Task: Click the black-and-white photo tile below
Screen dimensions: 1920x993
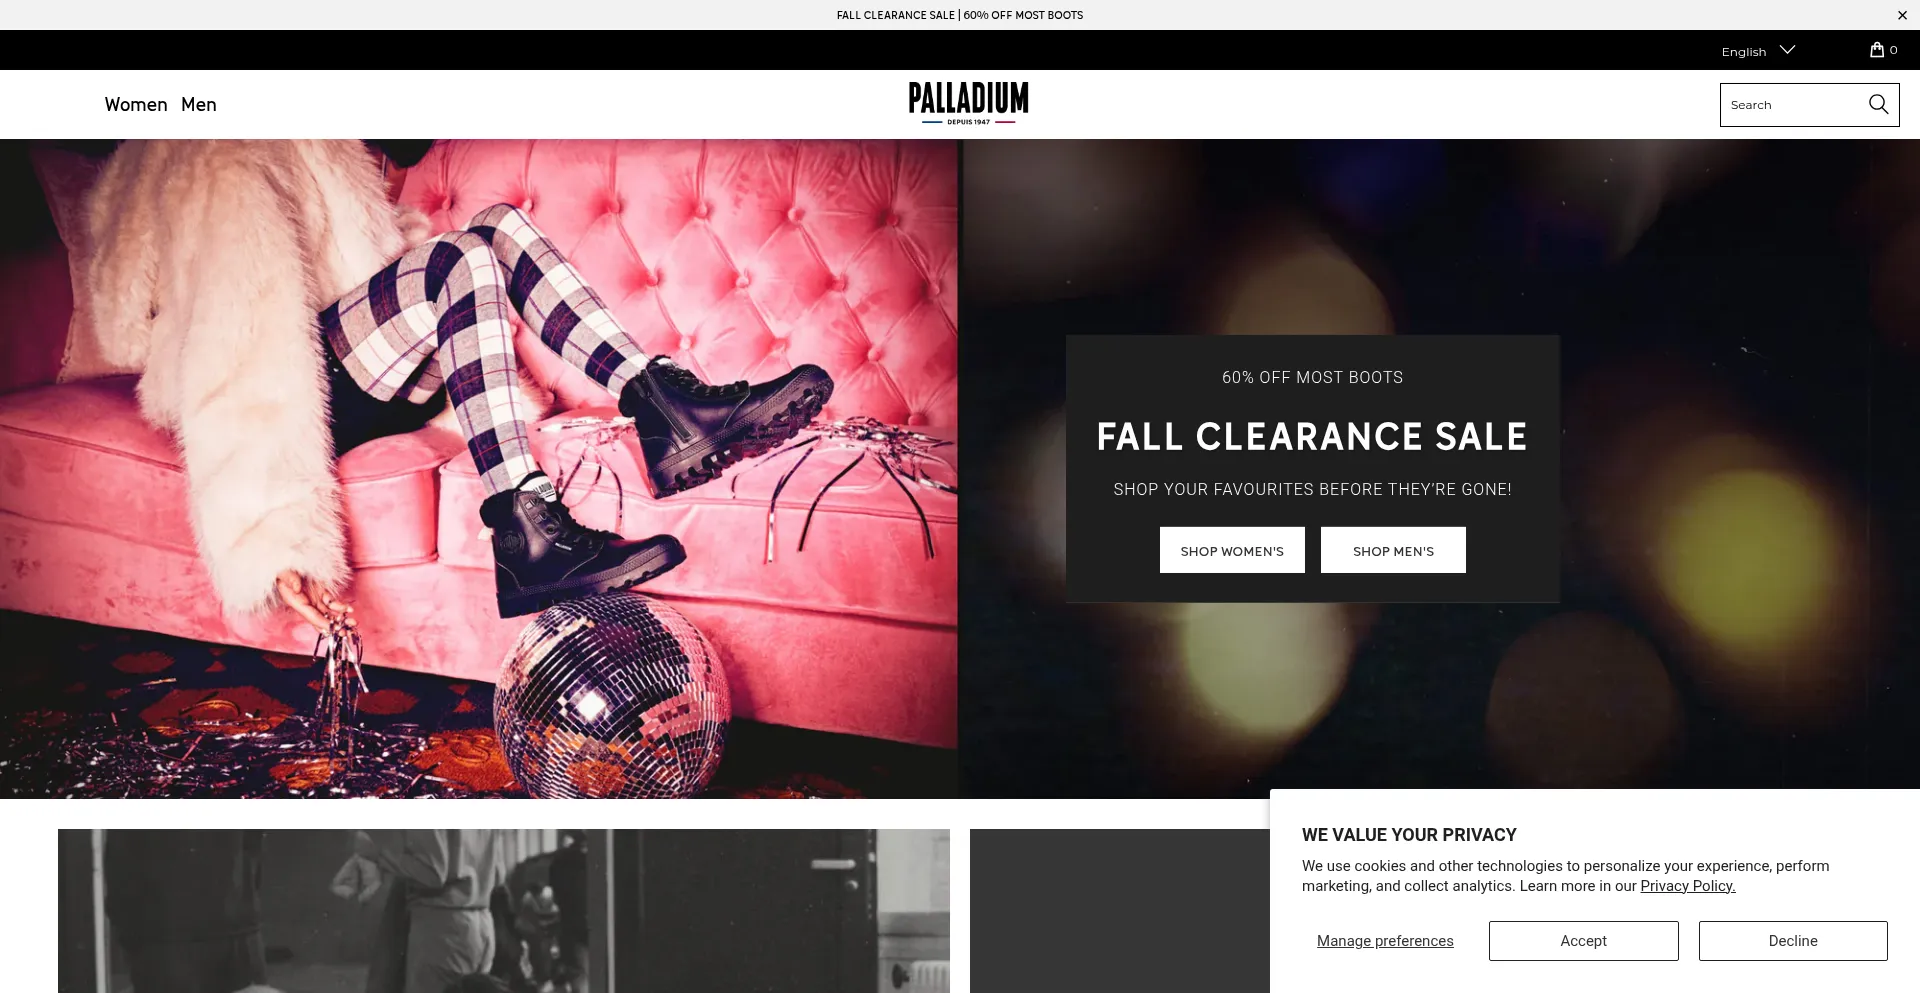Action: pyautogui.click(x=504, y=911)
